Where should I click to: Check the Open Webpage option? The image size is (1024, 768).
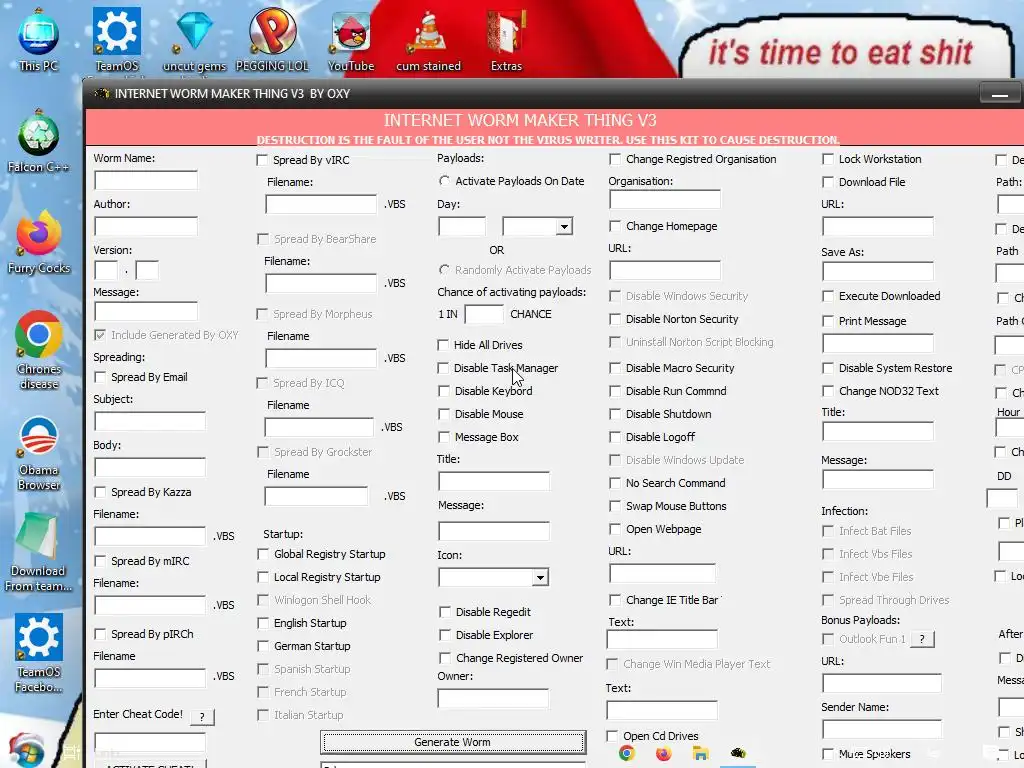click(615, 528)
